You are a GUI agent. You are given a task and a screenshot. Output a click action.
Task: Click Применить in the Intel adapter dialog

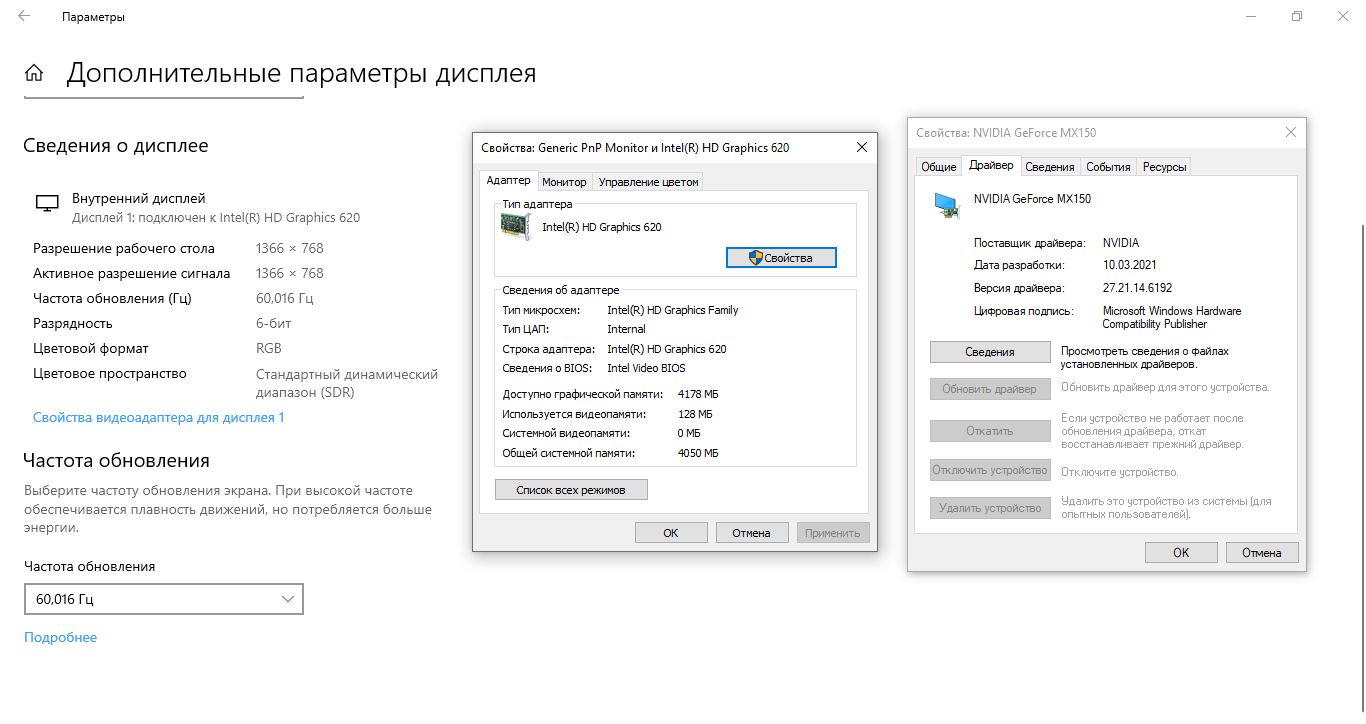click(x=833, y=533)
